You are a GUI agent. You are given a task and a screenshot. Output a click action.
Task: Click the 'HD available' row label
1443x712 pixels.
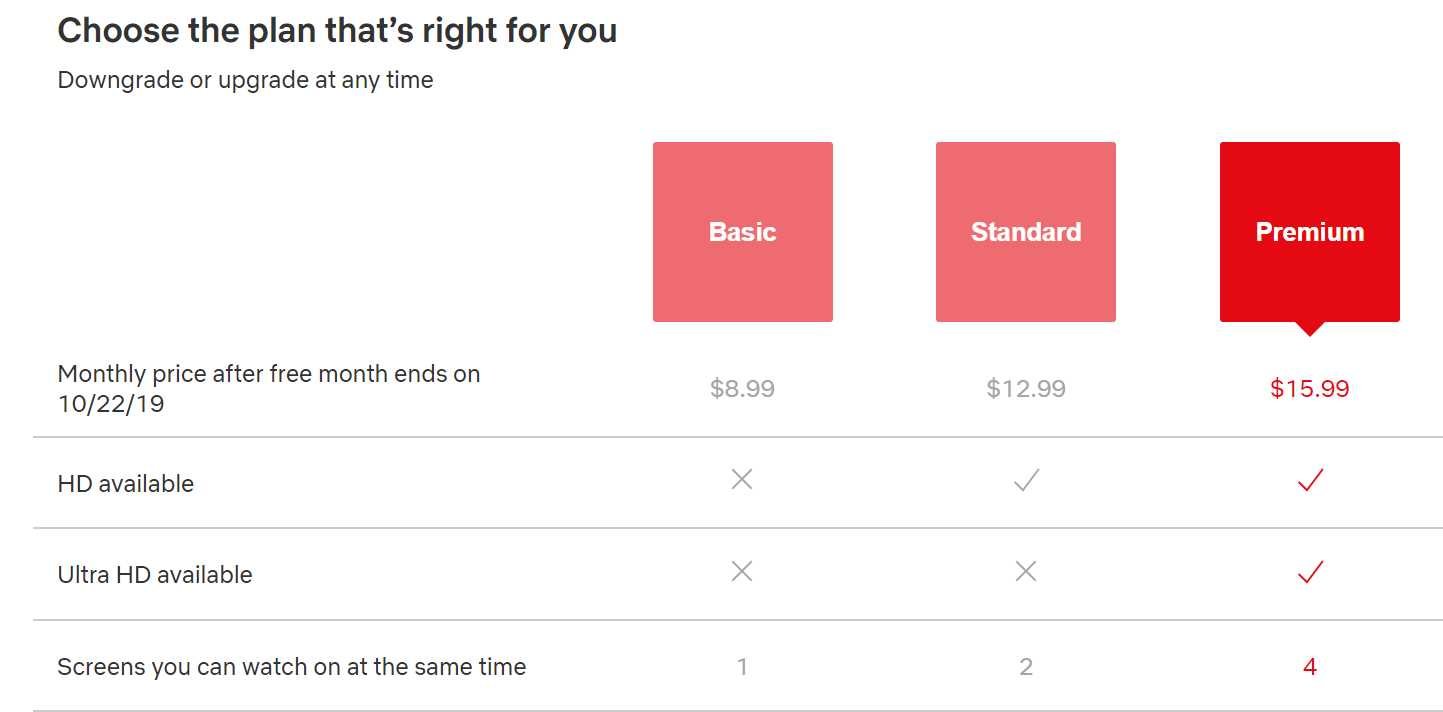[x=126, y=484]
